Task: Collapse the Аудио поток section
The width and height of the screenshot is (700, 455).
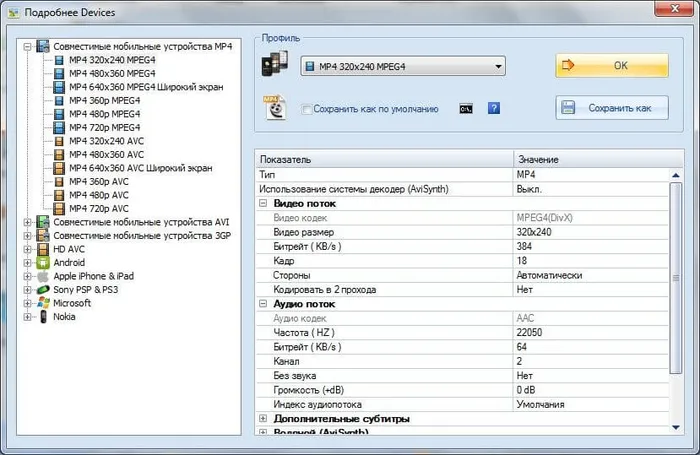Action: tap(263, 304)
